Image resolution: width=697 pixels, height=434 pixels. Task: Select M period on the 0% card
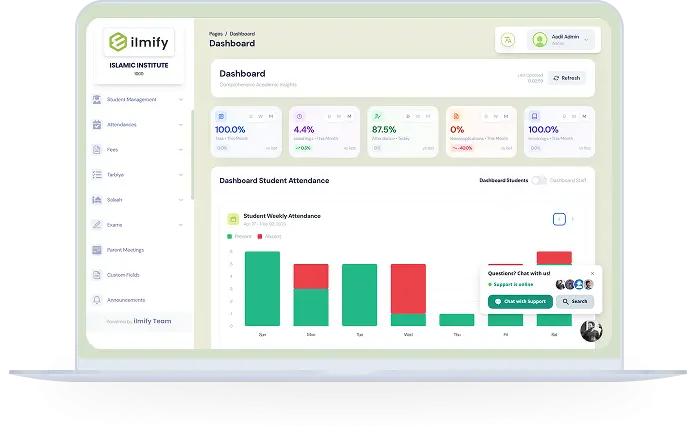tap(506, 117)
